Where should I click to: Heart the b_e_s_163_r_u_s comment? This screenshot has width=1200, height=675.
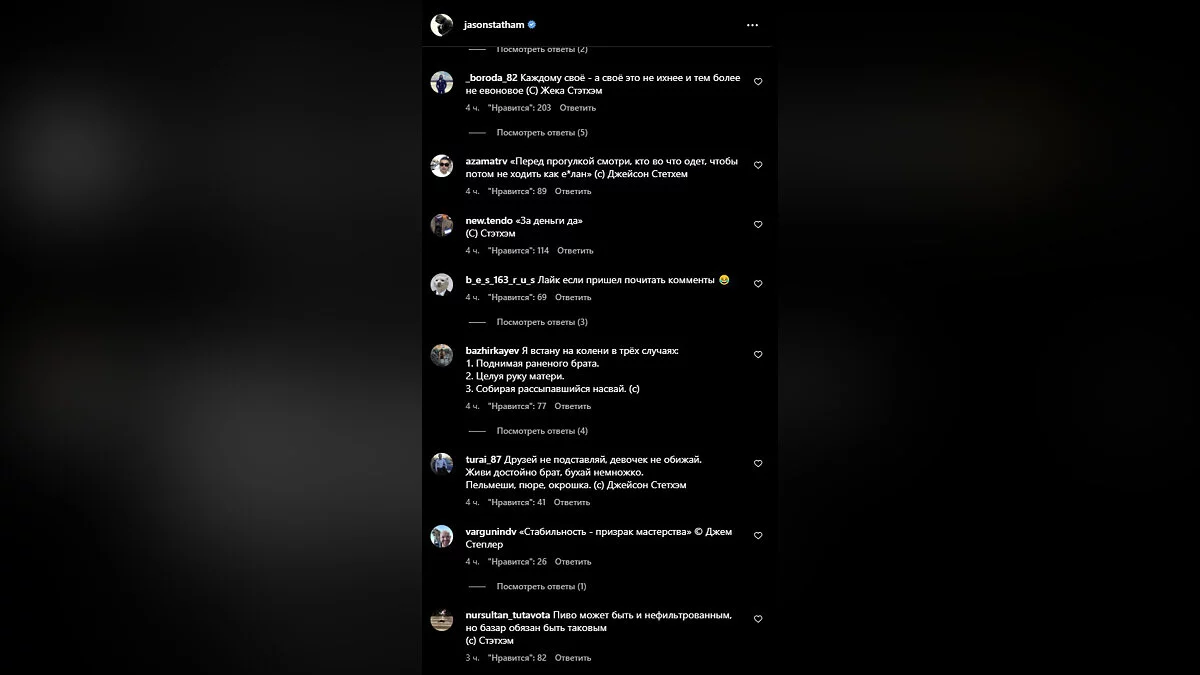(758, 284)
